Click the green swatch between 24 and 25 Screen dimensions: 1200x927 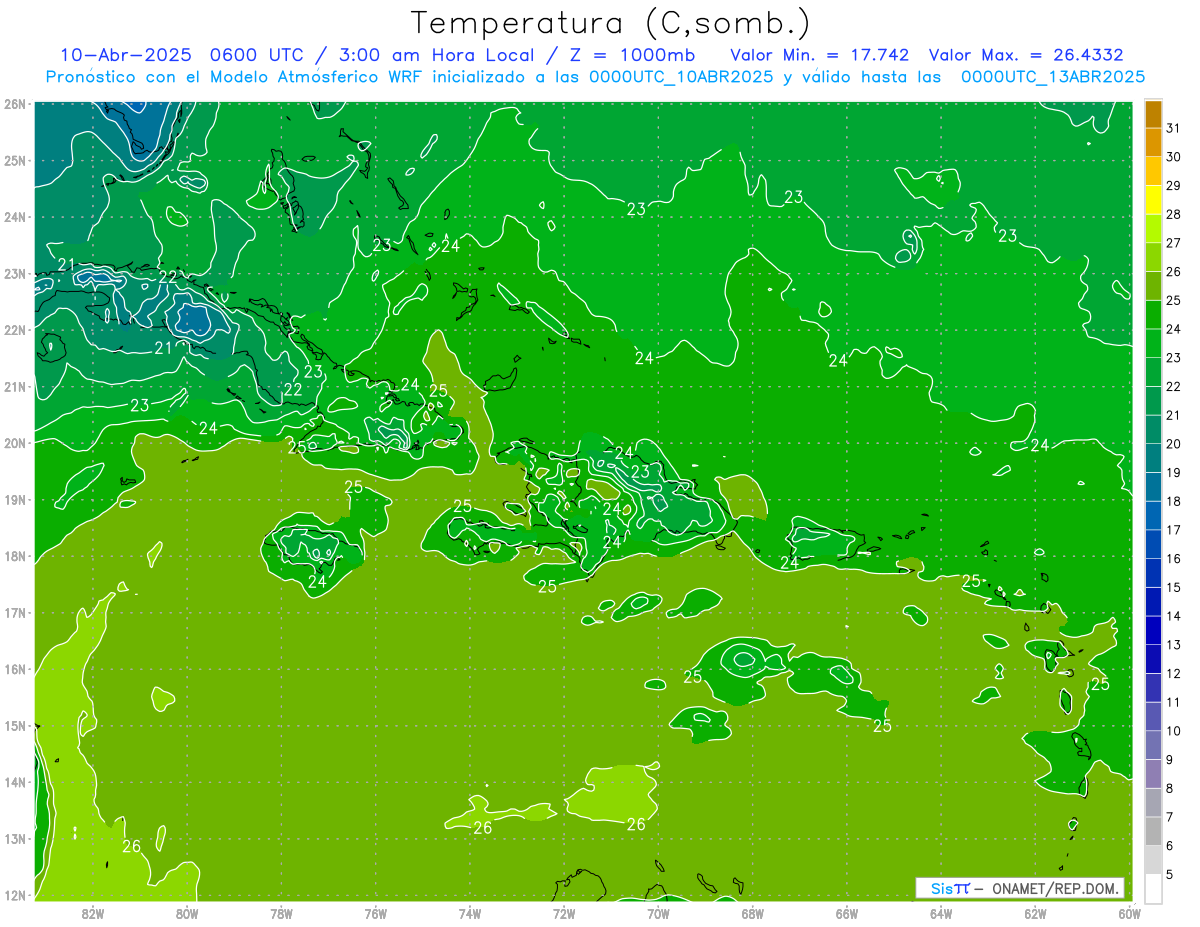click(x=1153, y=315)
